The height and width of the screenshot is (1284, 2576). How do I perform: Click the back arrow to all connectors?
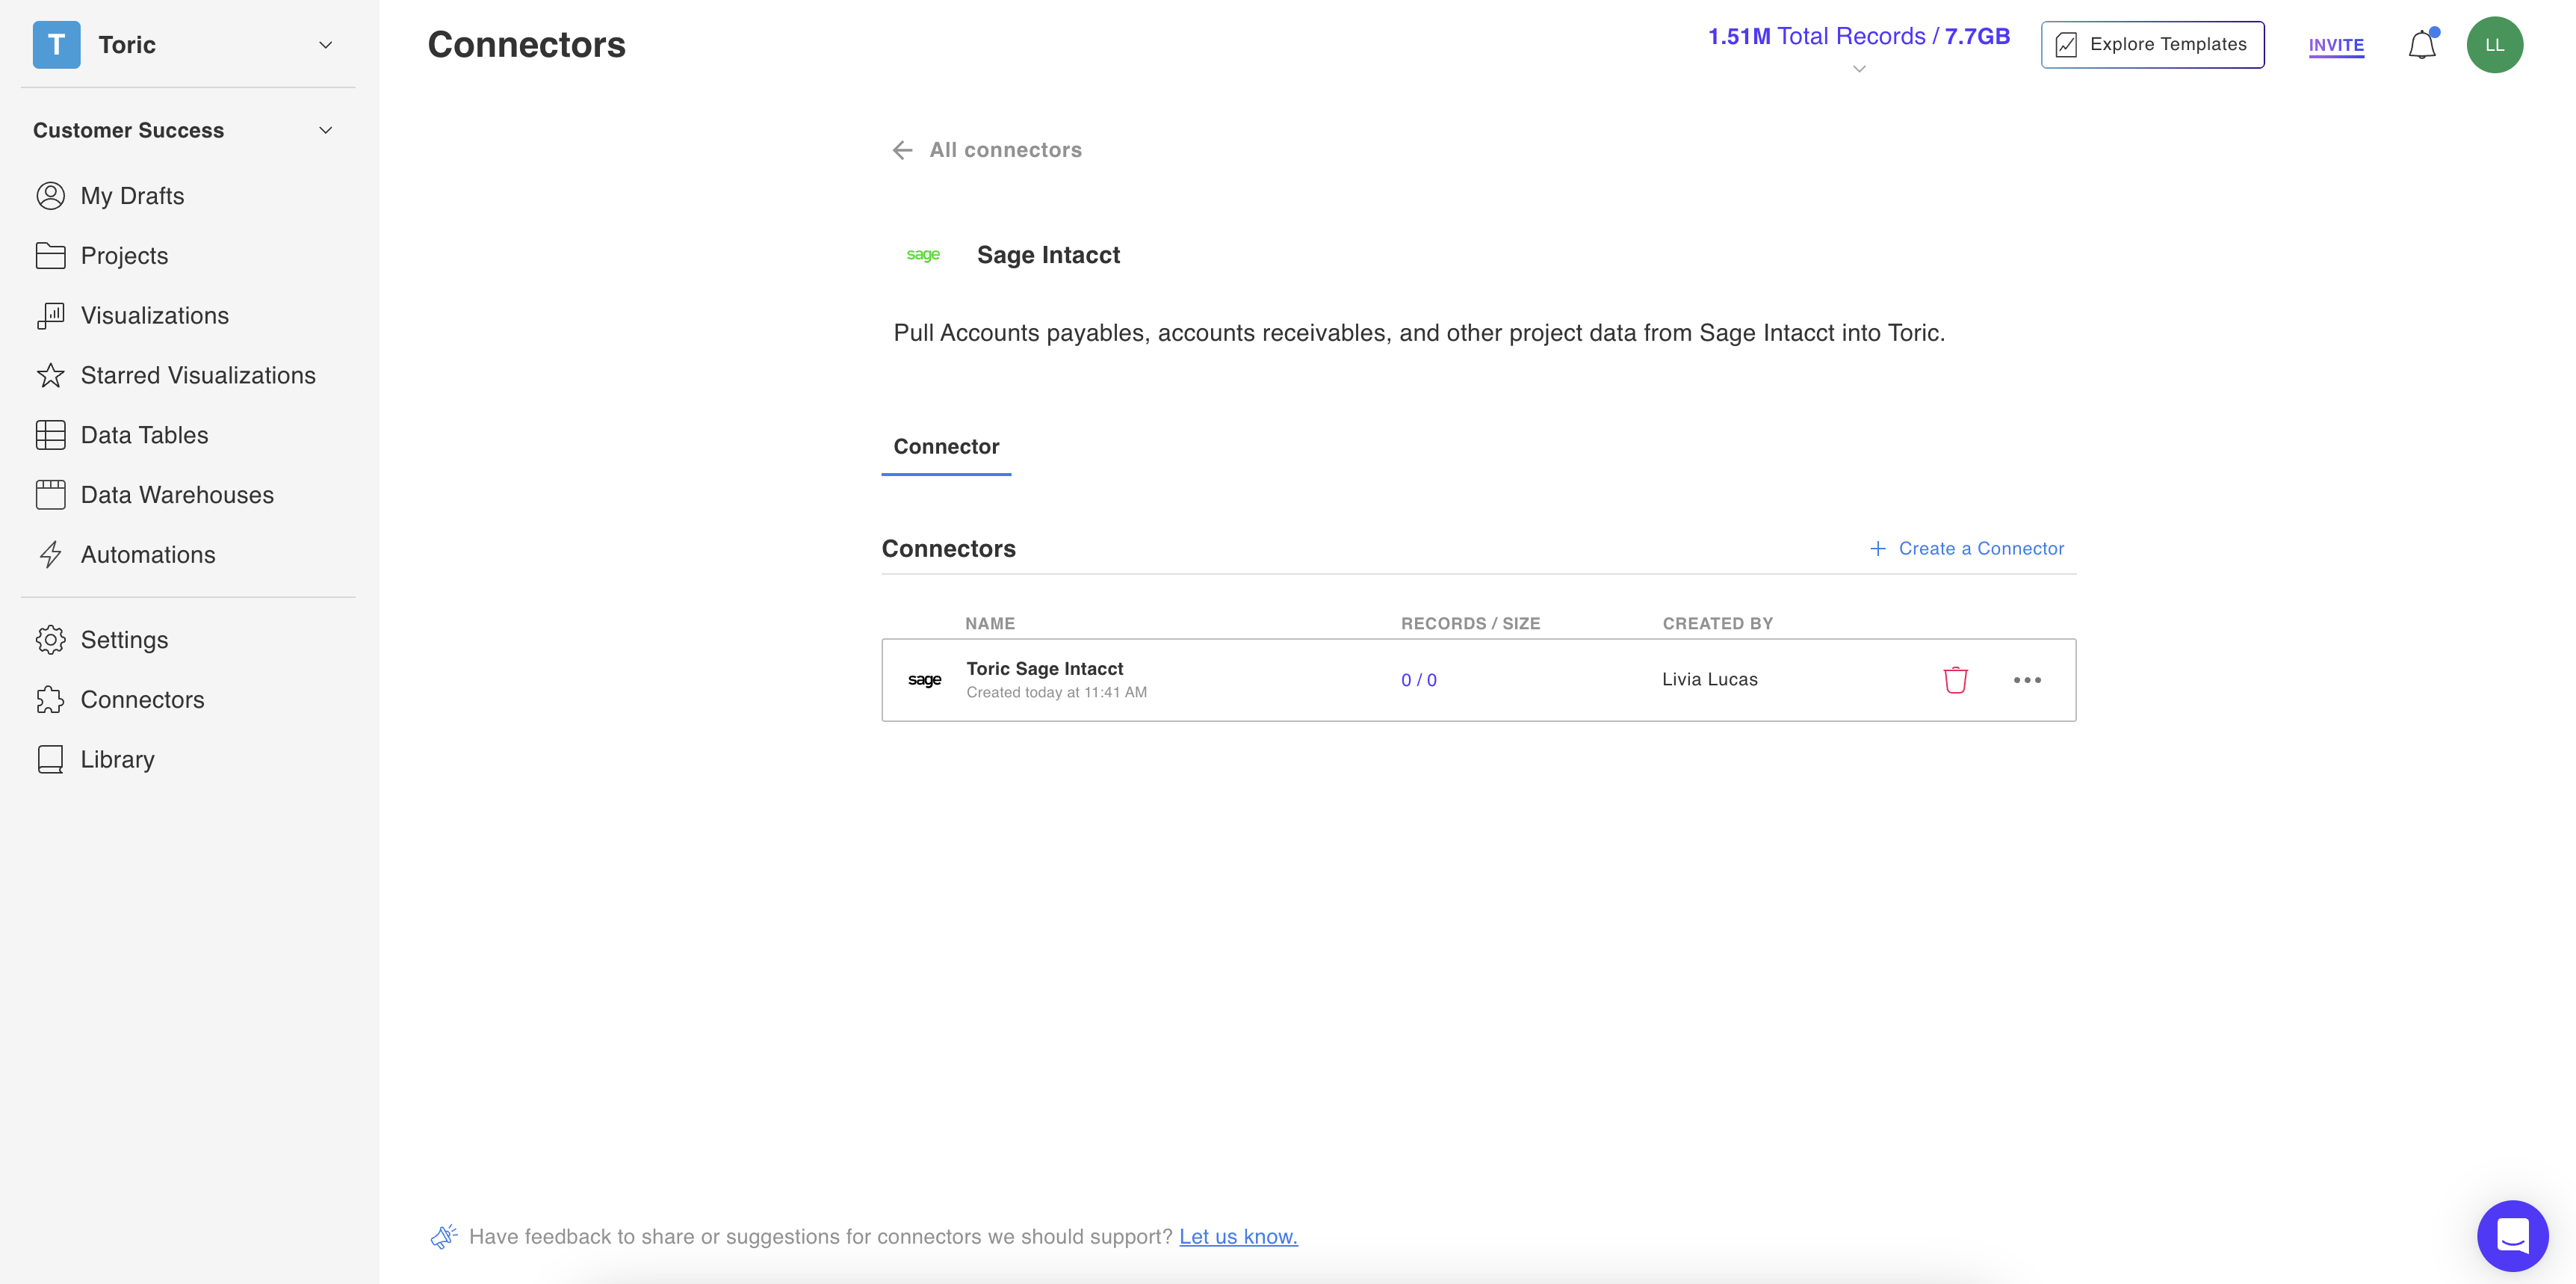click(x=902, y=150)
